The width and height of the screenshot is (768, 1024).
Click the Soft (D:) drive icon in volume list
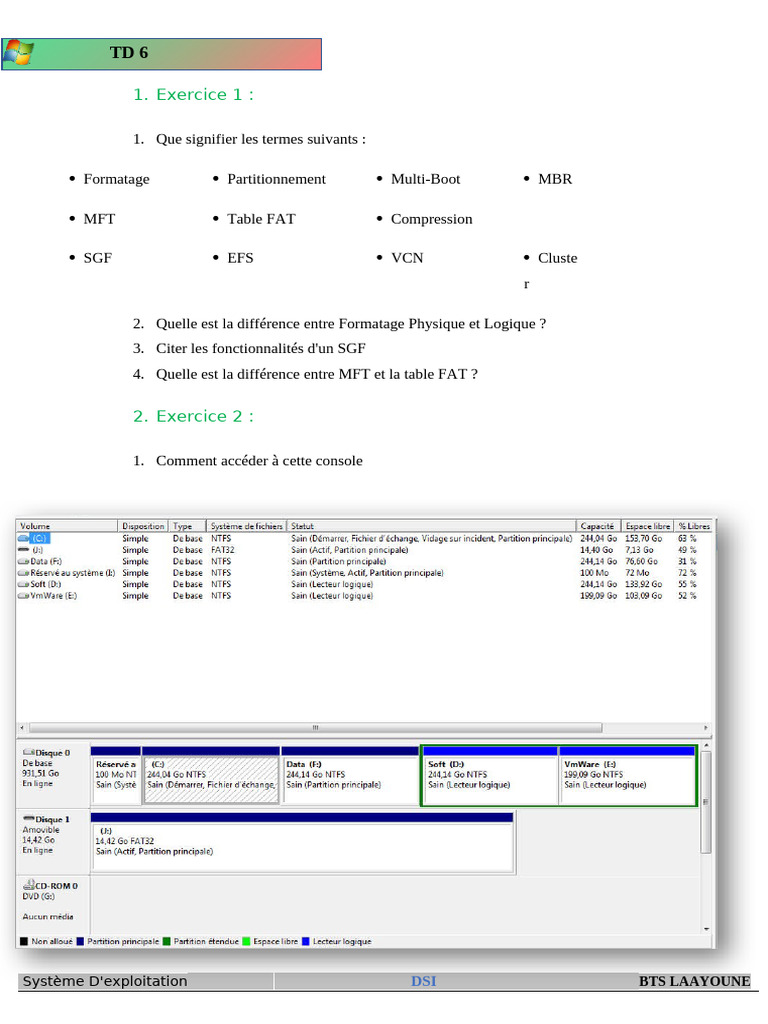[24, 584]
